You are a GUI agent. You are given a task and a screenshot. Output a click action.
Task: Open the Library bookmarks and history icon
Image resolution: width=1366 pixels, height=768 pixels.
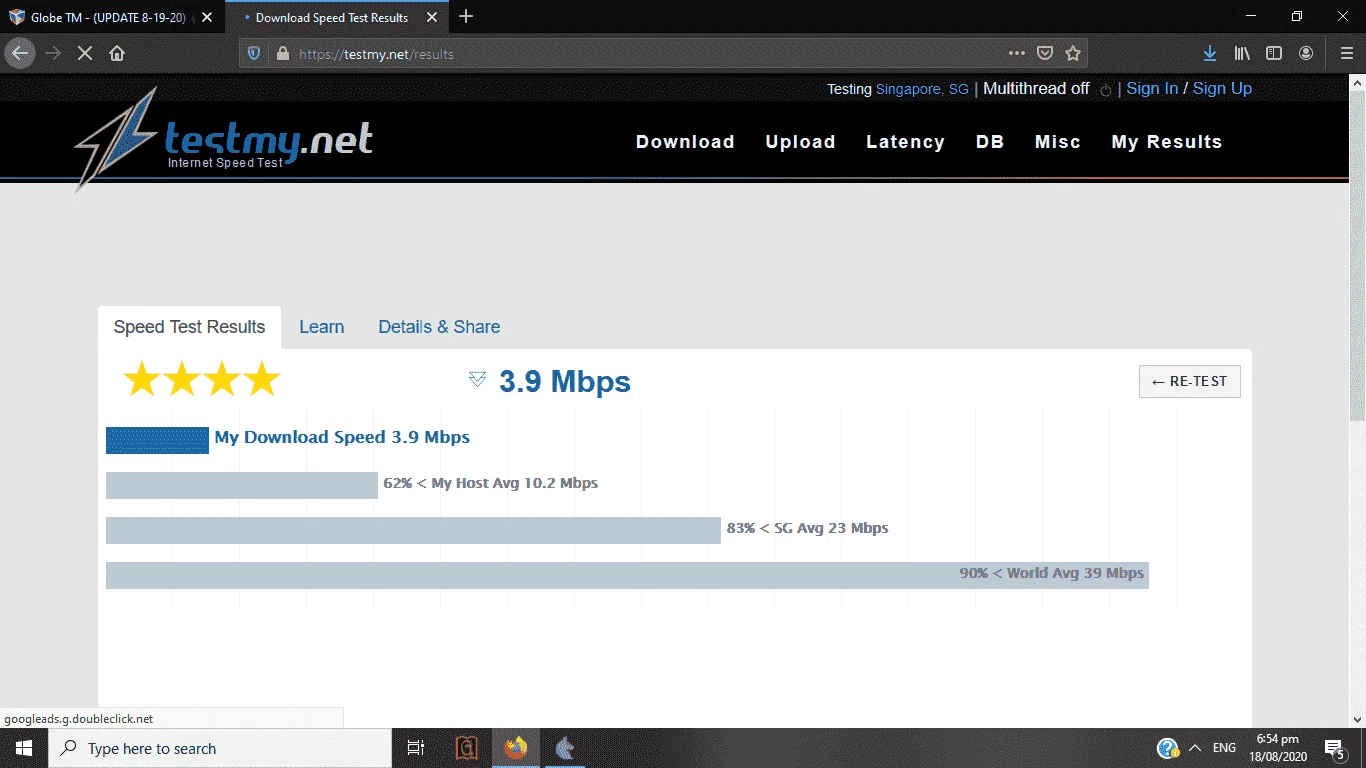[x=1242, y=53]
